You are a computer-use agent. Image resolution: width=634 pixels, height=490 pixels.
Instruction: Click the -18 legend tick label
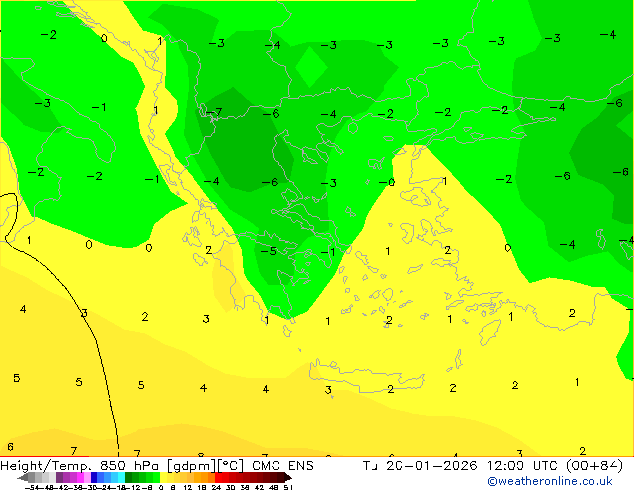[120, 488]
